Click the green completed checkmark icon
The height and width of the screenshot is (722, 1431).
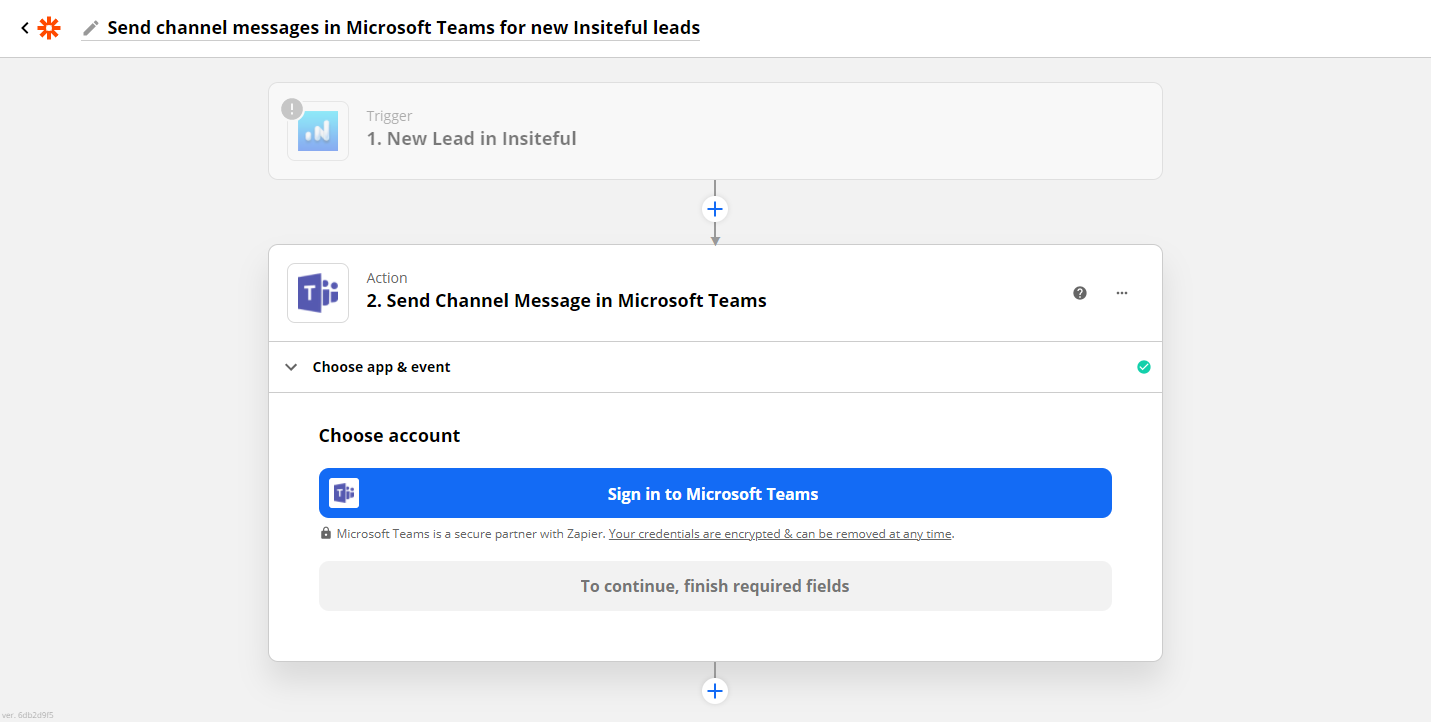(1144, 367)
